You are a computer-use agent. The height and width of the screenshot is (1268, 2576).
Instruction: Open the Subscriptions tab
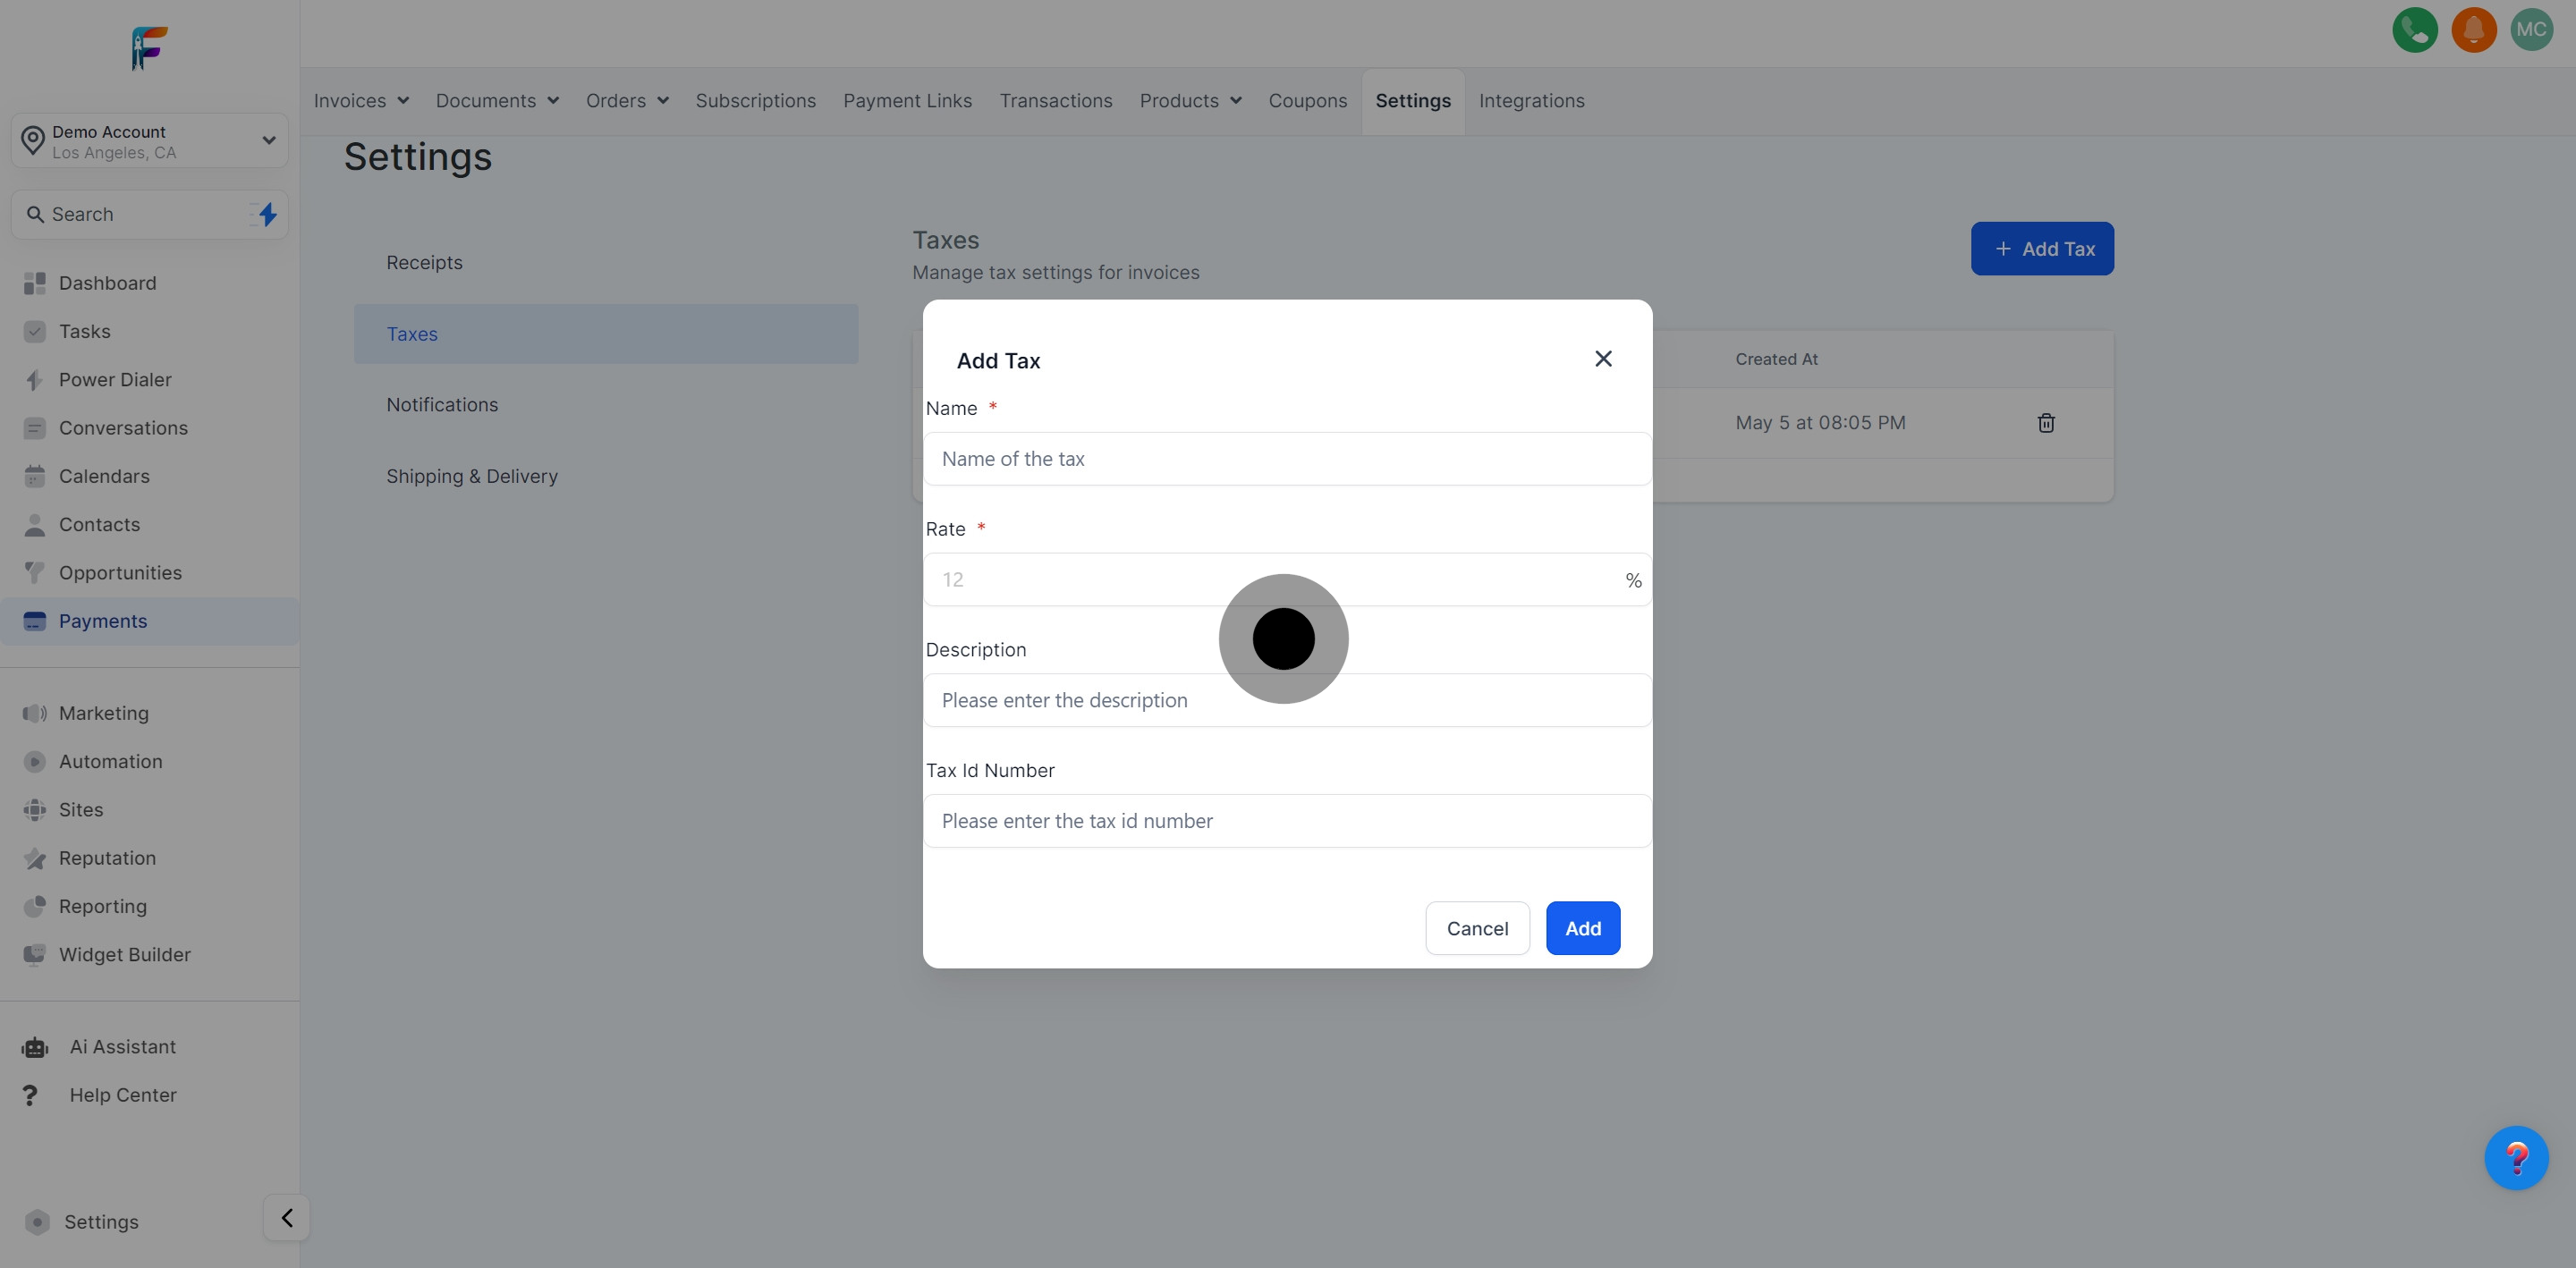(x=755, y=101)
